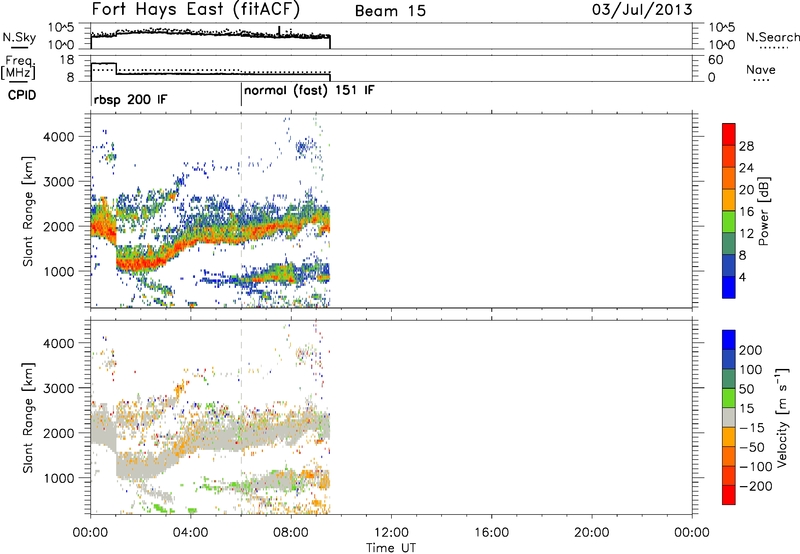Screen dimensions: 800x554
Task: Select the 3000 tick in the power panel
Action: (x=58, y=182)
